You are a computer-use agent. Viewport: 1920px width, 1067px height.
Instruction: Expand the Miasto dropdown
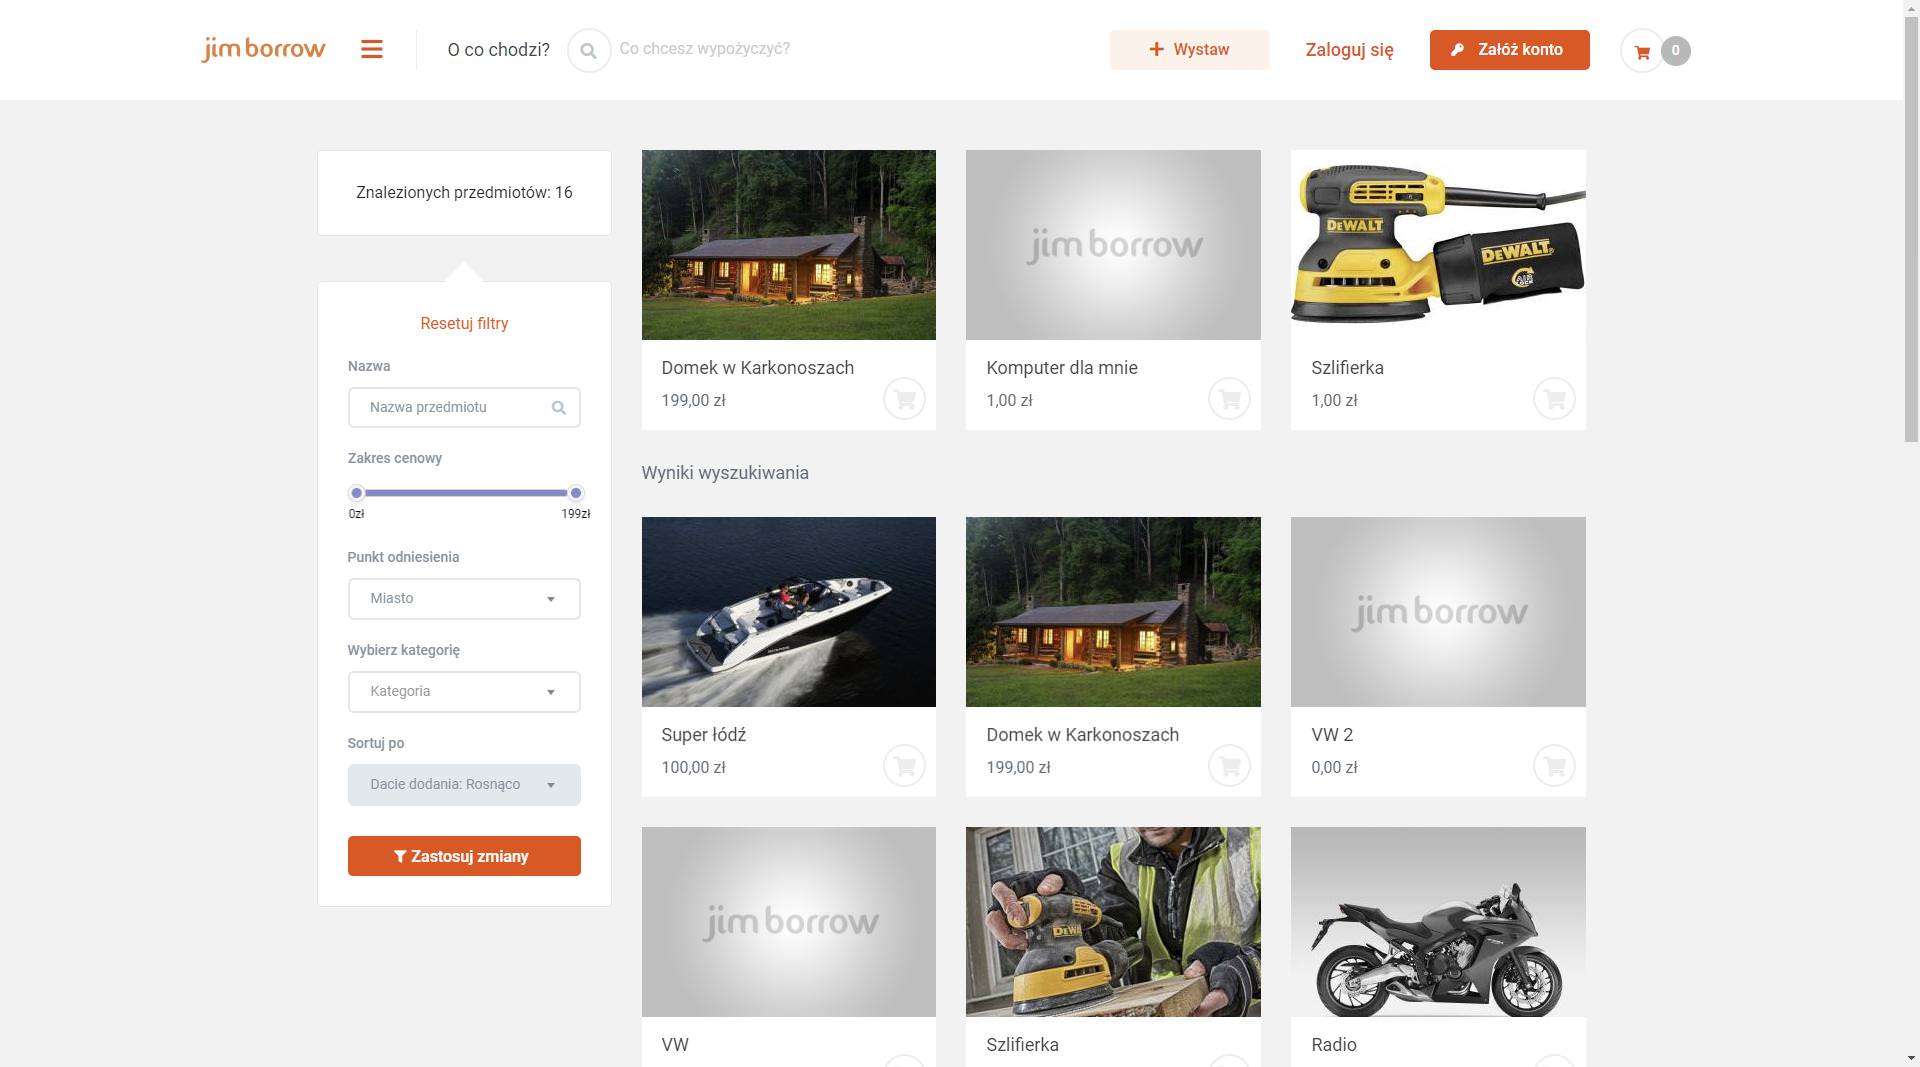[464, 599]
